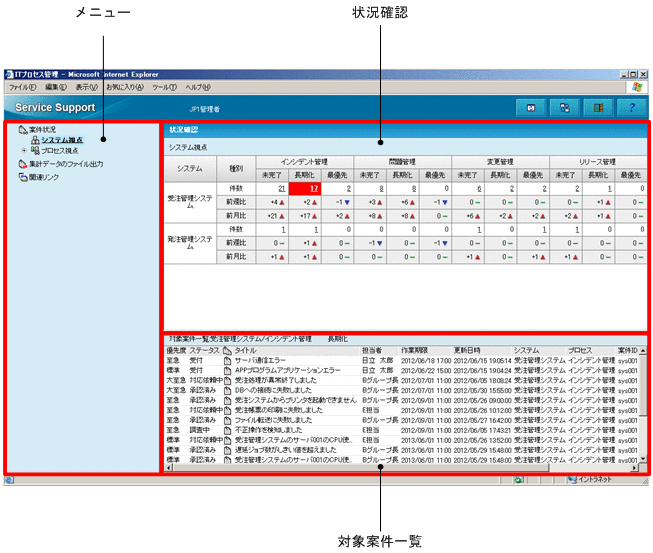This screenshot has width=653, height=553.
Task: Click the タイトル column header
Action: click(x=245, y=351)
